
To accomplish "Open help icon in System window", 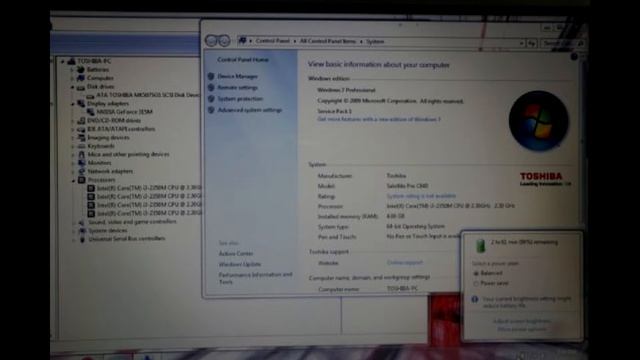I will 574,57.
